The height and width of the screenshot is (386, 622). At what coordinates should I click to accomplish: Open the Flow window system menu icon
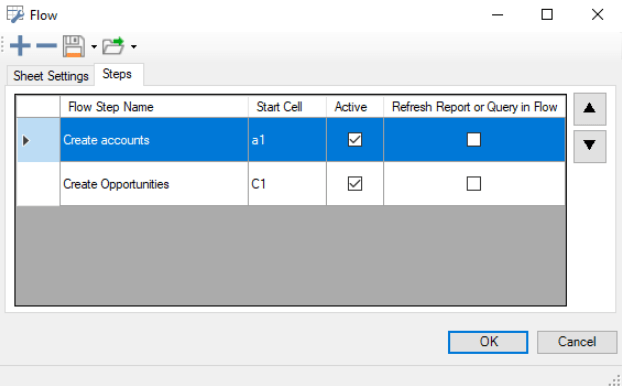pos(15,15)
